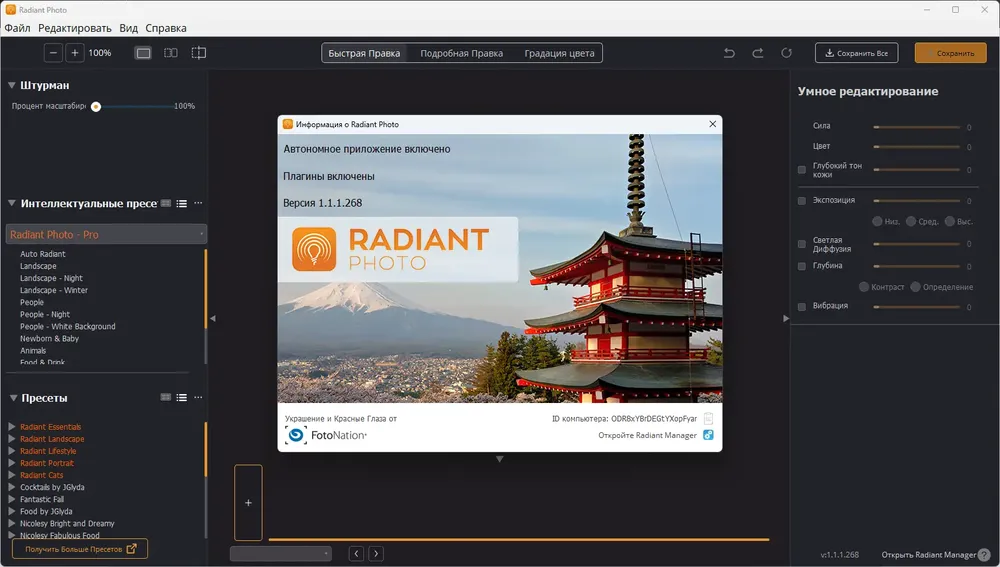
Task: Copy computer ID using the clipboard icon
Action: 708,419
